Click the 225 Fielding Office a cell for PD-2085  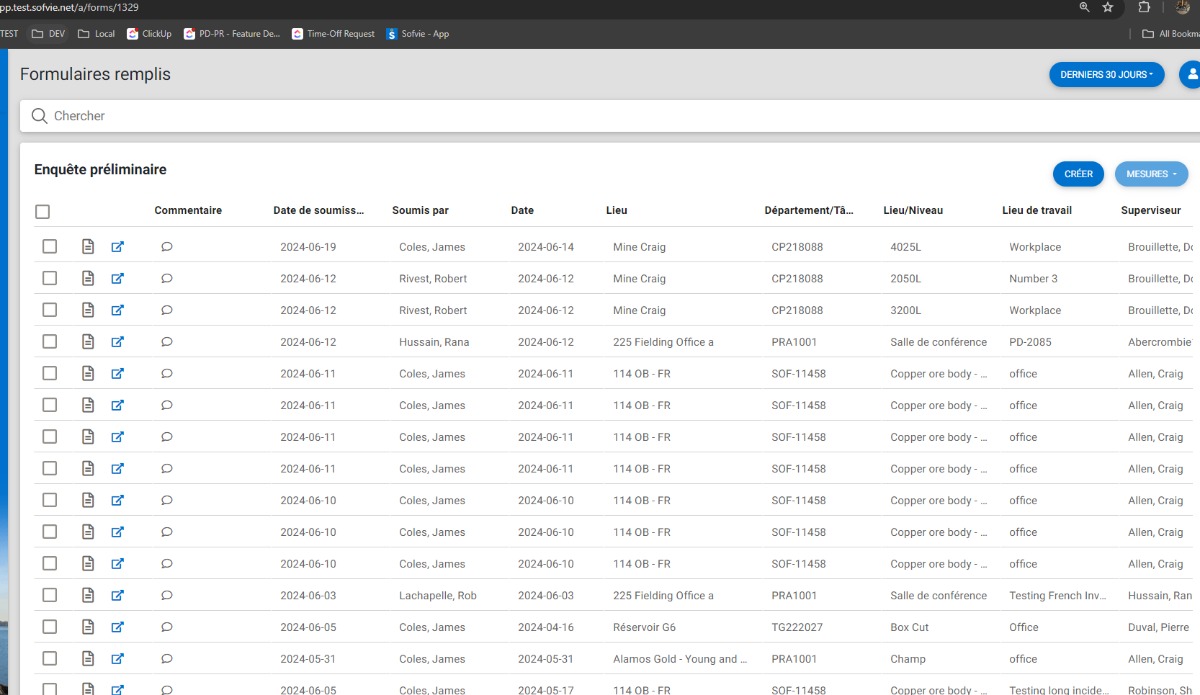tap(663, 342)
